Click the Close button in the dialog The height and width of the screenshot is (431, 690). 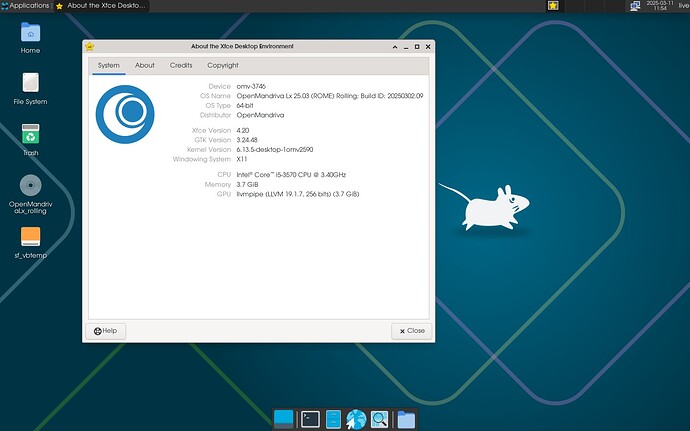pyautogui.click(x=412, y=331)
